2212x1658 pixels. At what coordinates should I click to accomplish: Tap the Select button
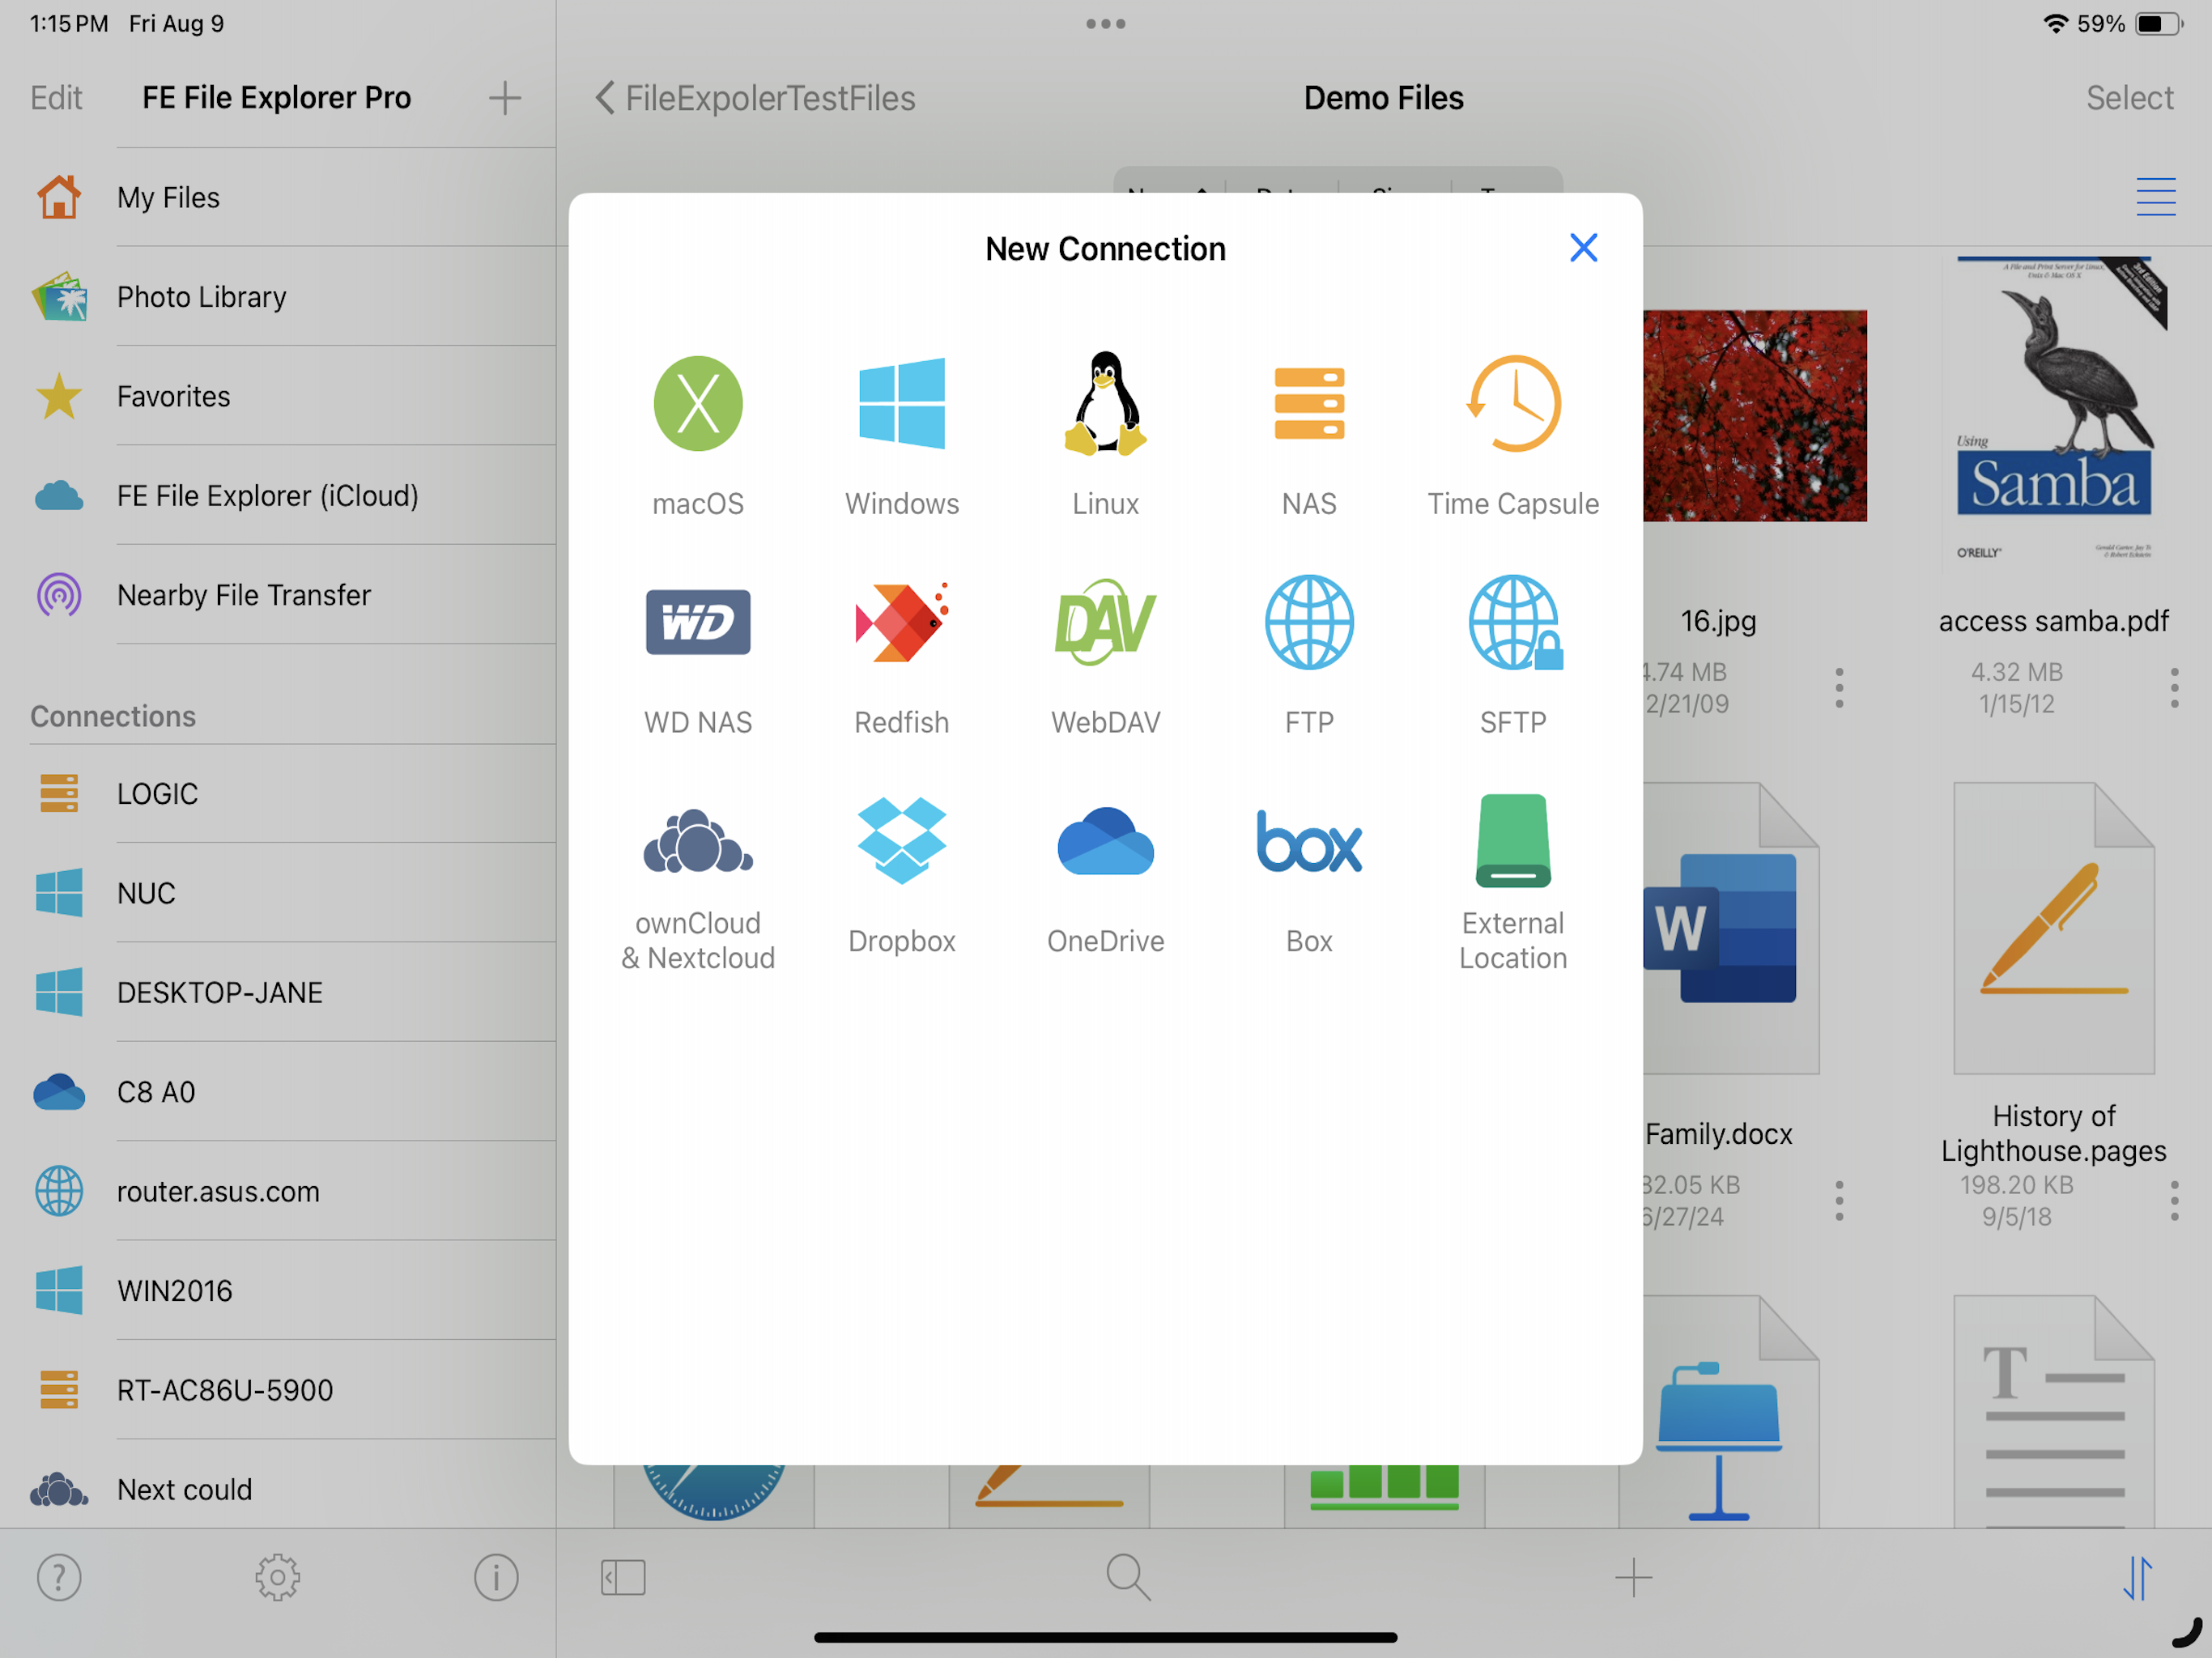pyautogui.click(x=2129, y=98)
